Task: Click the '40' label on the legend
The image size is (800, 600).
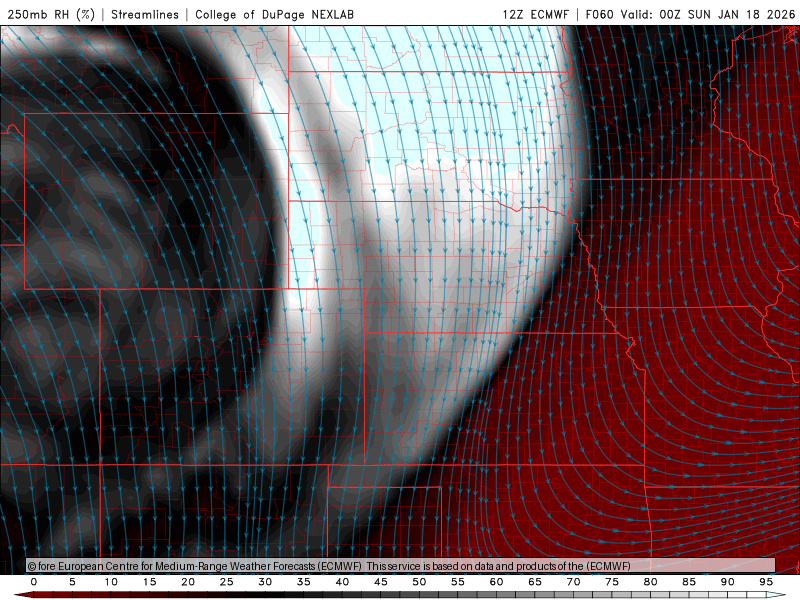Action: [342, 582]
